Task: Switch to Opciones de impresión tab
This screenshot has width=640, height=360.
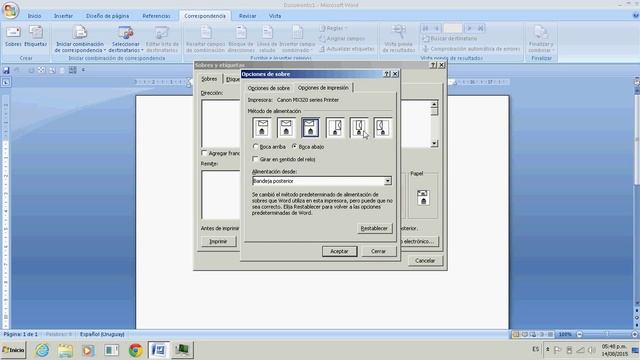Action: 323,87
